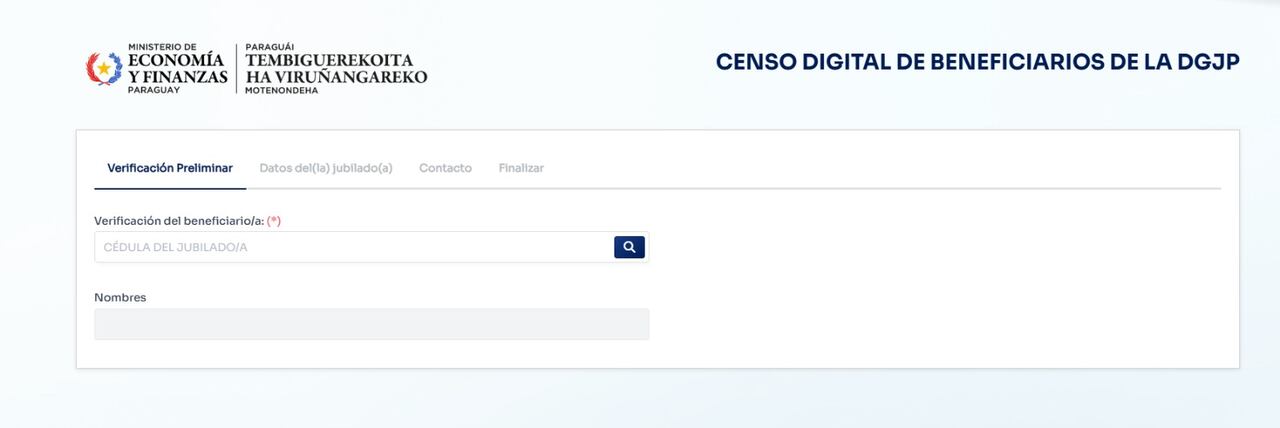Click the Tembiguerekoita ha Viruñangareko logo
The height and width of the screenshot is (428, 1280).
336,68
